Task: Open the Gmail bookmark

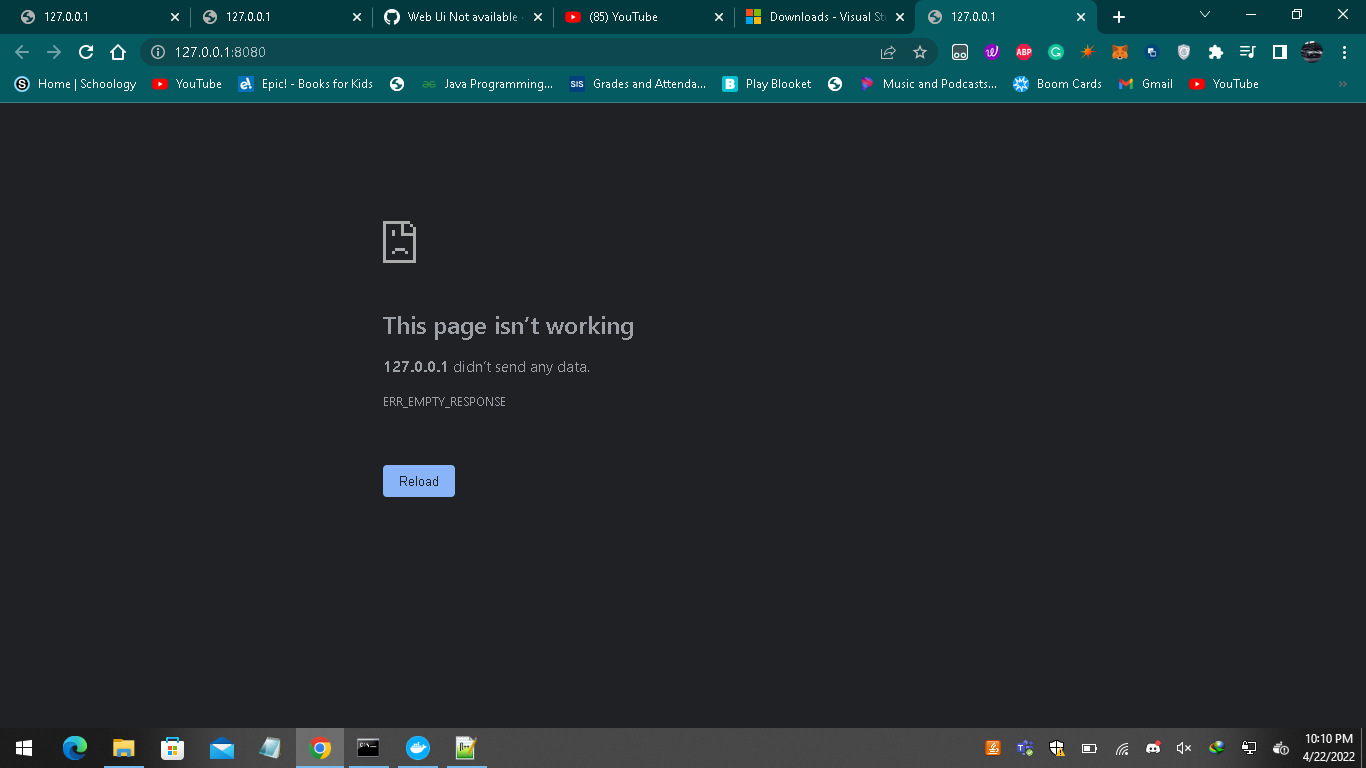Action: point(1145,84)
